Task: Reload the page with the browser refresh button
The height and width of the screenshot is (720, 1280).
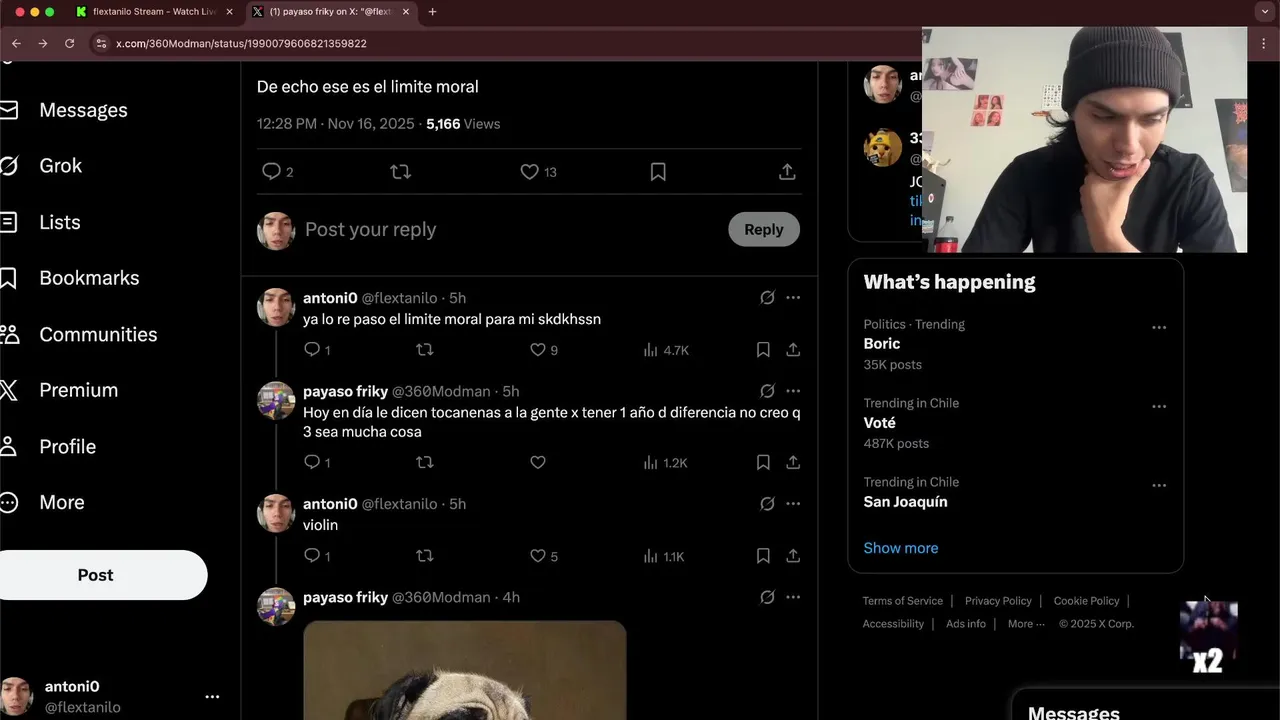Action: click(x=69, y=44)
